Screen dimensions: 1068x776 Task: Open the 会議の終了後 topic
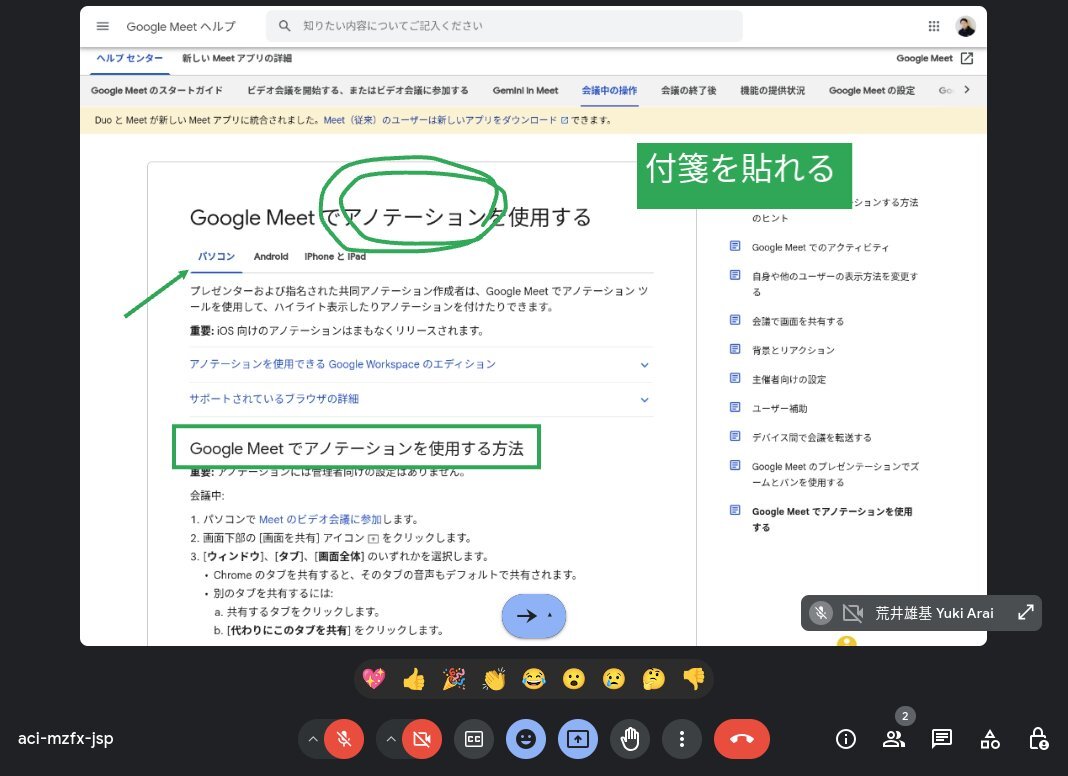click(689, 91)
